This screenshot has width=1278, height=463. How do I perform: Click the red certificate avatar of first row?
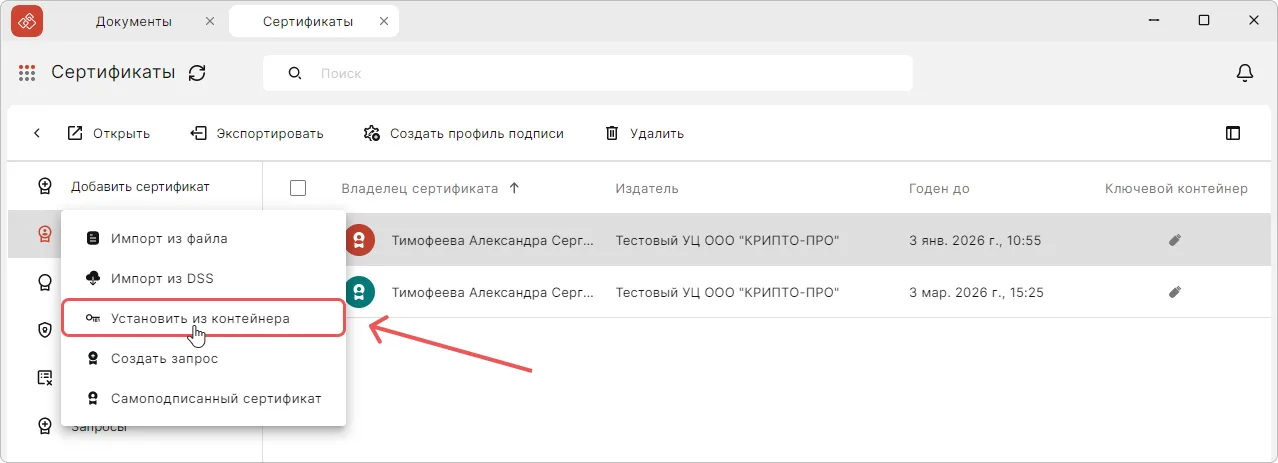click(360, 240)
